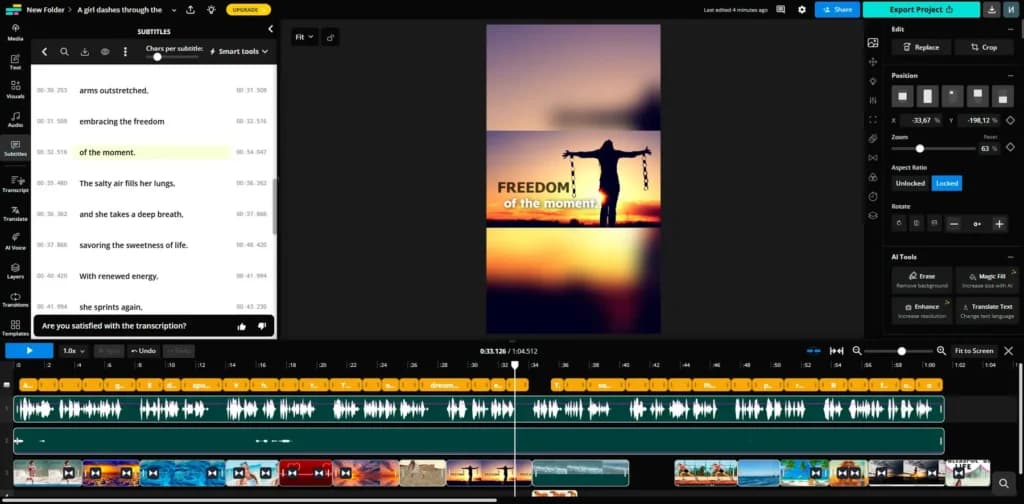This screenshot has width=1024, height=504.
Task: Click the thumbs up feedback icon
Action: [242, 326]
